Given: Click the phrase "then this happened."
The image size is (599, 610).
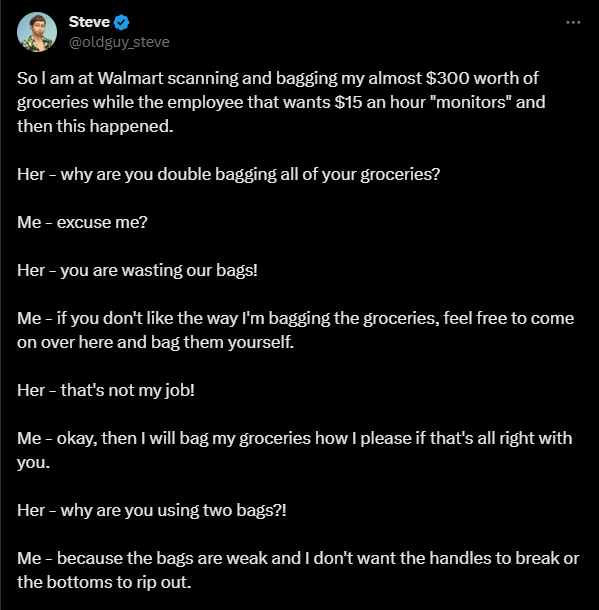Looking at the screenshot, I should (x=95, y=126).
